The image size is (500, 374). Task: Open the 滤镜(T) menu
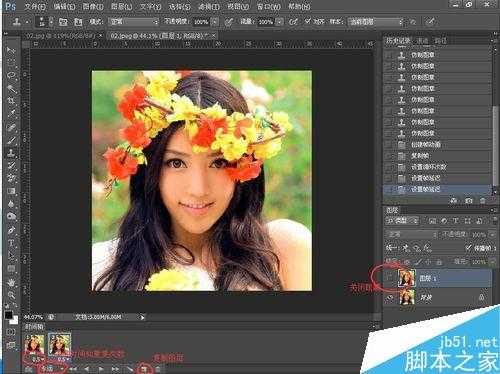pos(209,7)
